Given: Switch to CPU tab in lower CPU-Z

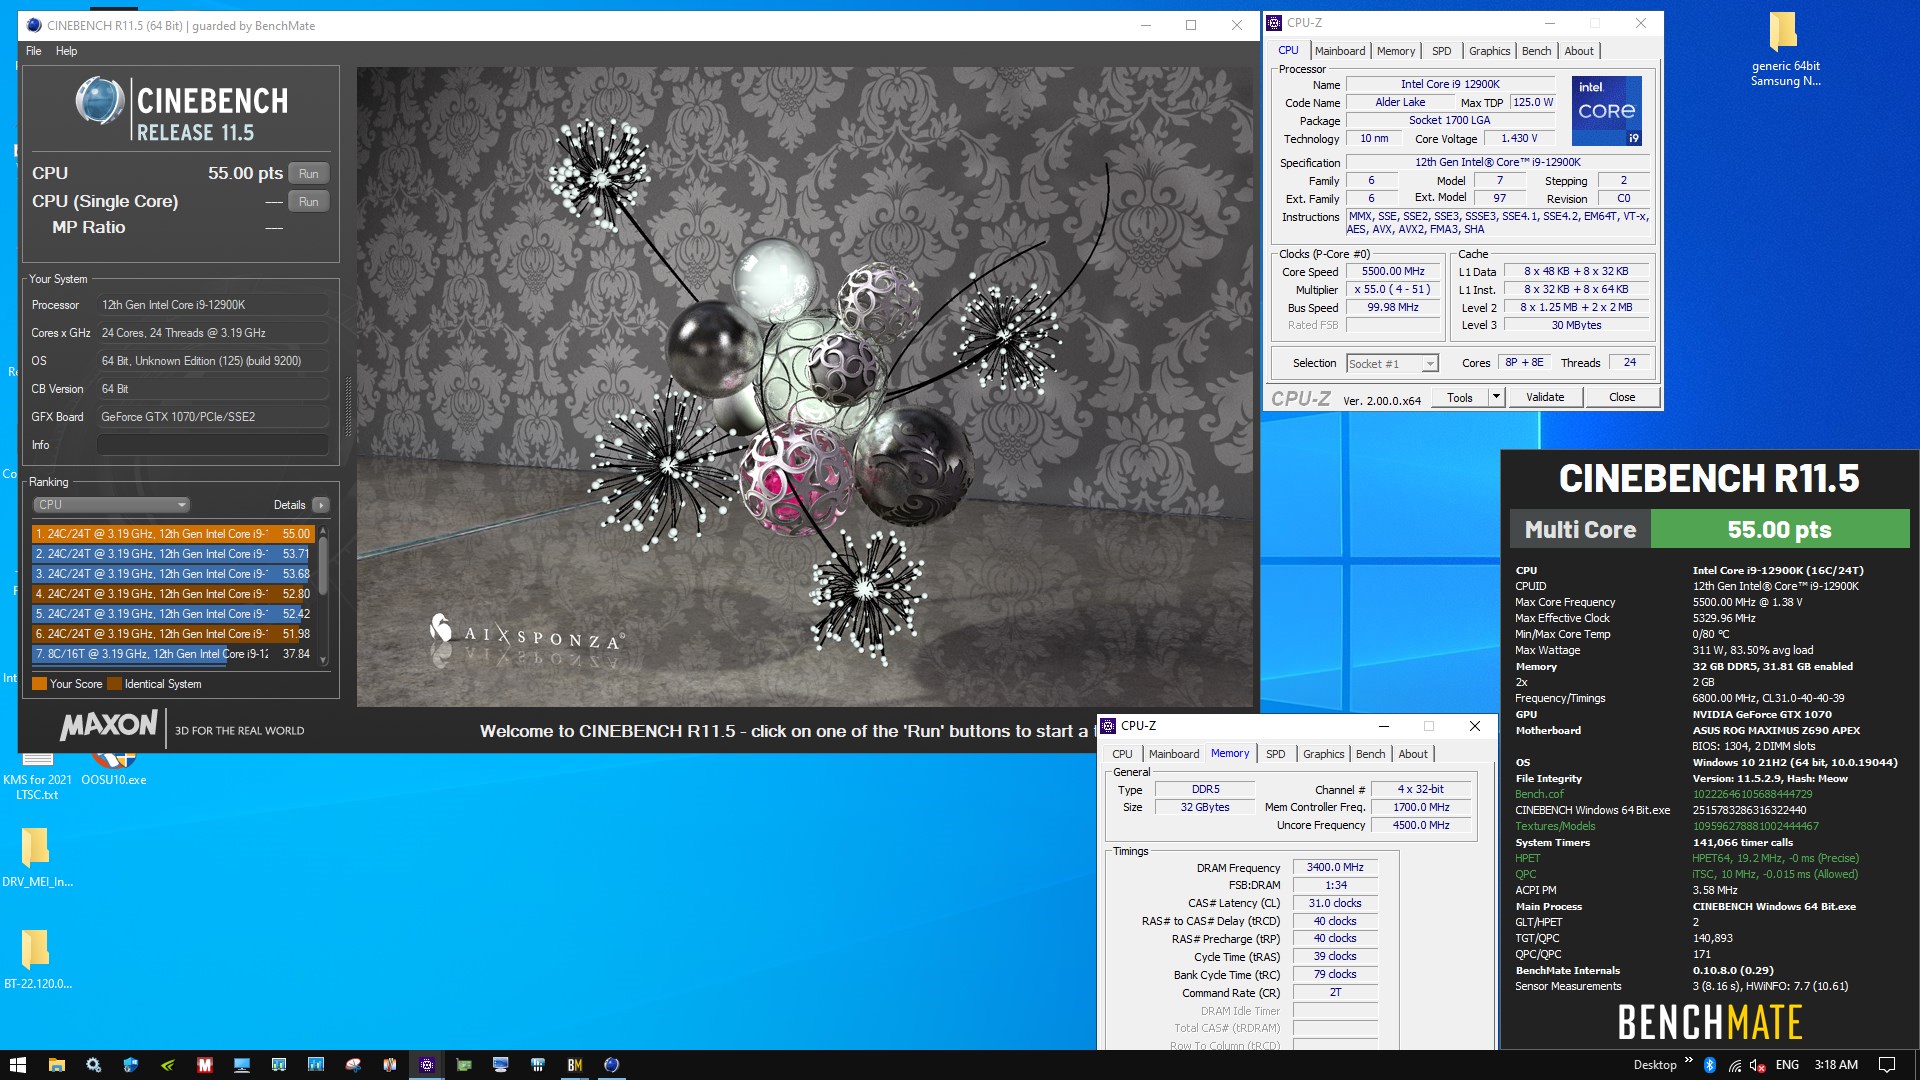Looking at the screenshot, I should pyautogui.click(x=1122, y=754).
